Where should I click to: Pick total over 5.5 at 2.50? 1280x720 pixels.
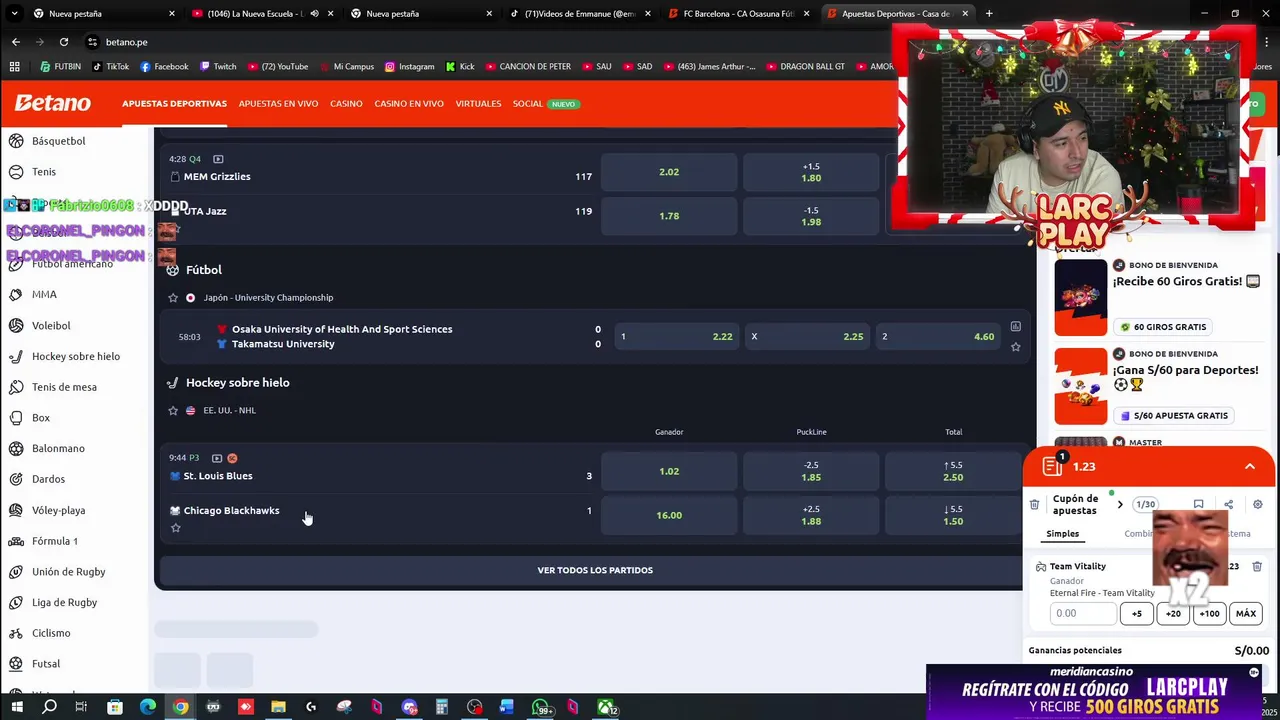(x=953, y=471)
